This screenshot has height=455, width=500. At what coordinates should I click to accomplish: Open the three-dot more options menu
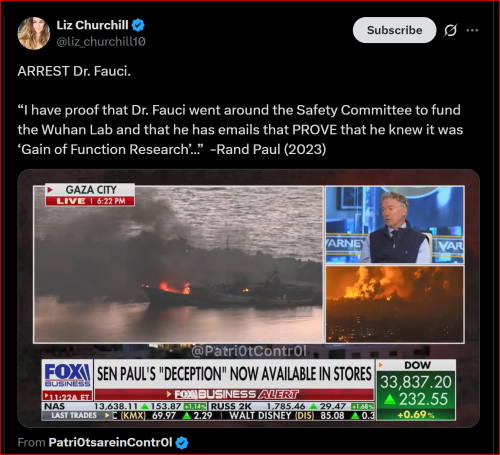(472, 30)
